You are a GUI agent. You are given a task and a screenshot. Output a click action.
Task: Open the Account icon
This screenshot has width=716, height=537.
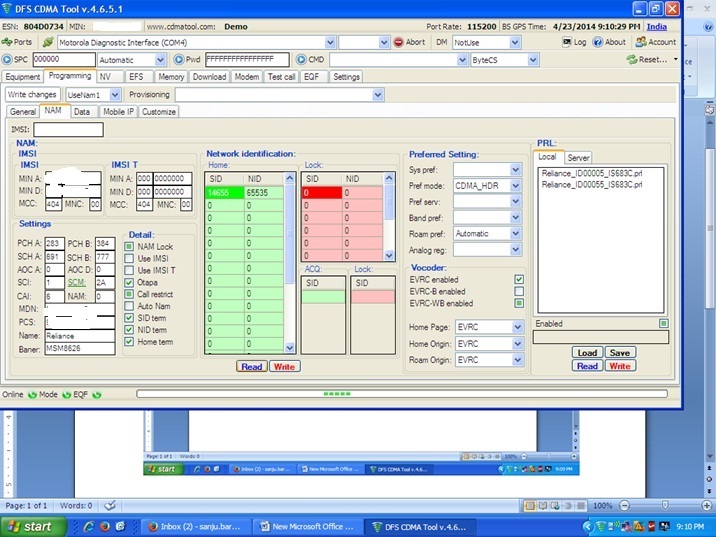point(640,43)
